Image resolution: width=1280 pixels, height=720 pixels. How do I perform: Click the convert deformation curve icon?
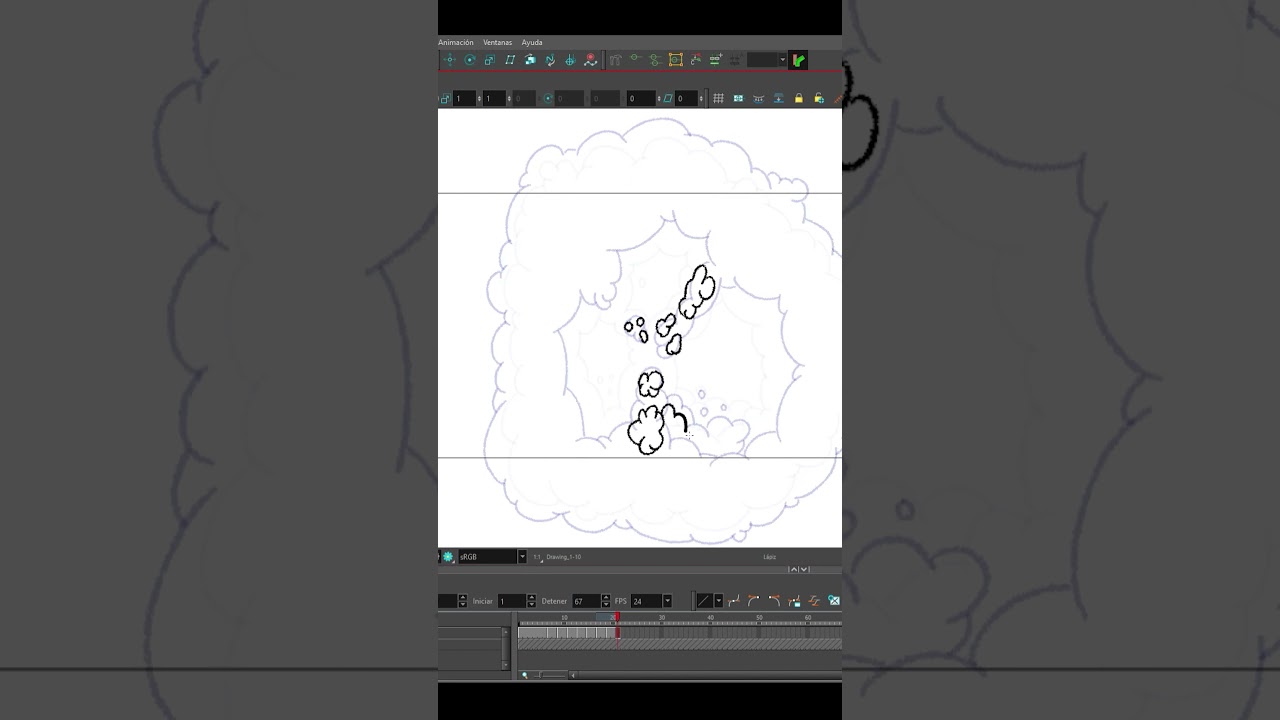(696, 60)
